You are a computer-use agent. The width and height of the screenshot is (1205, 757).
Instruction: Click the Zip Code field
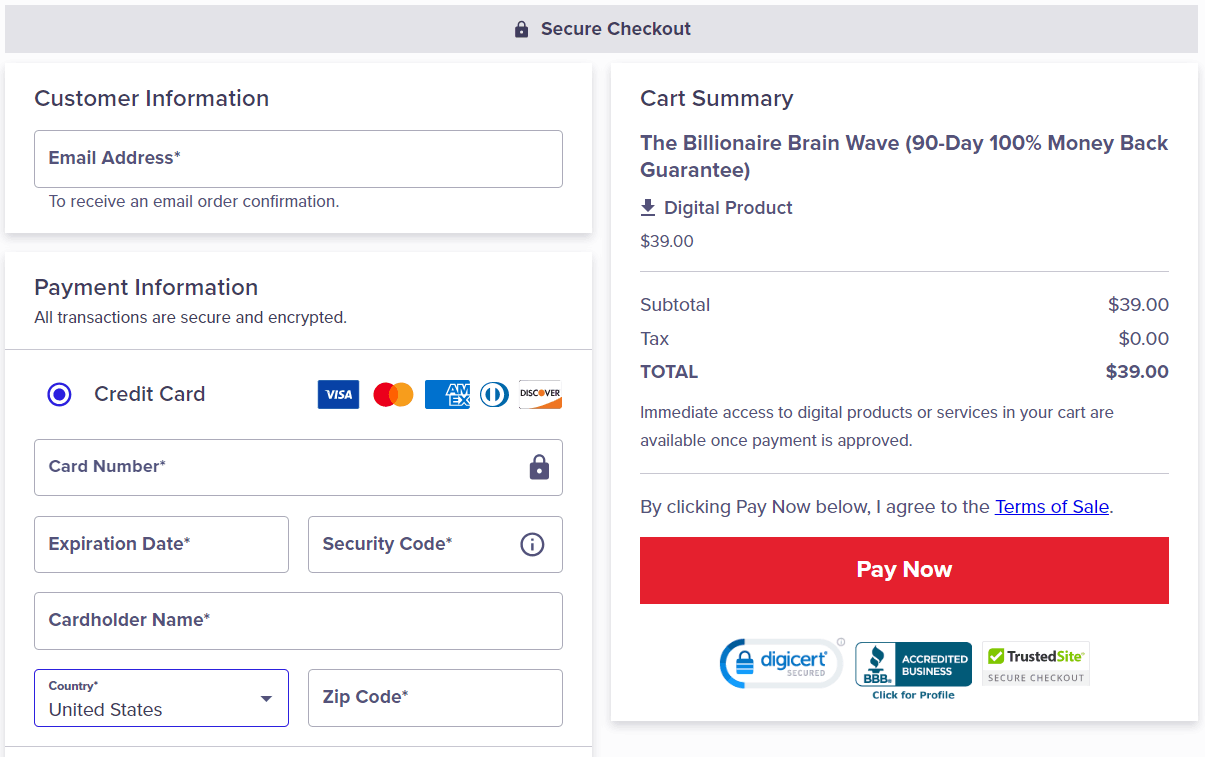(435, 698)
